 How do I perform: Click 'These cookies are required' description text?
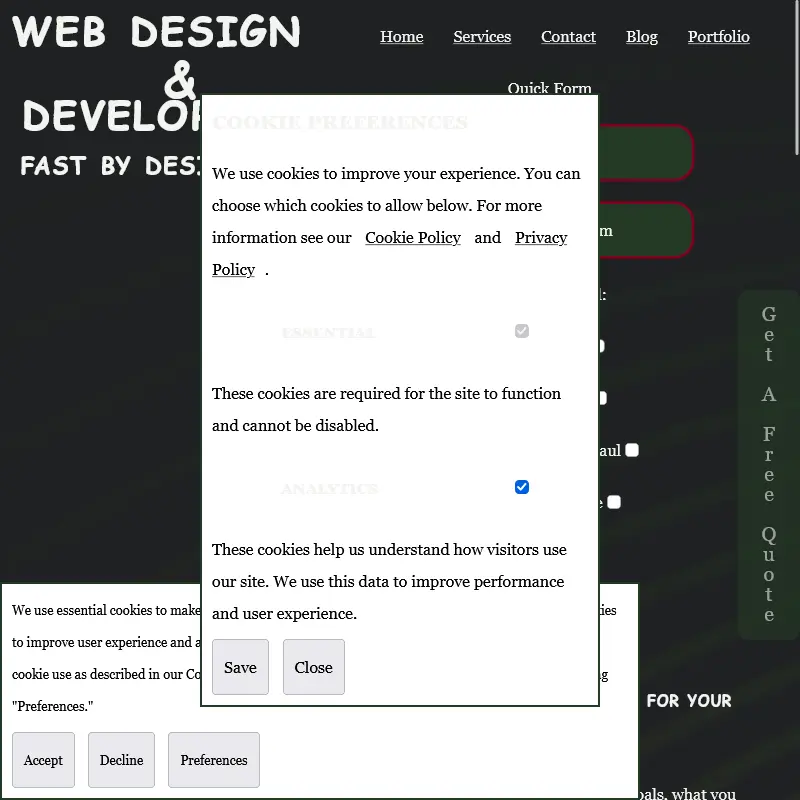tap(386, 409)
